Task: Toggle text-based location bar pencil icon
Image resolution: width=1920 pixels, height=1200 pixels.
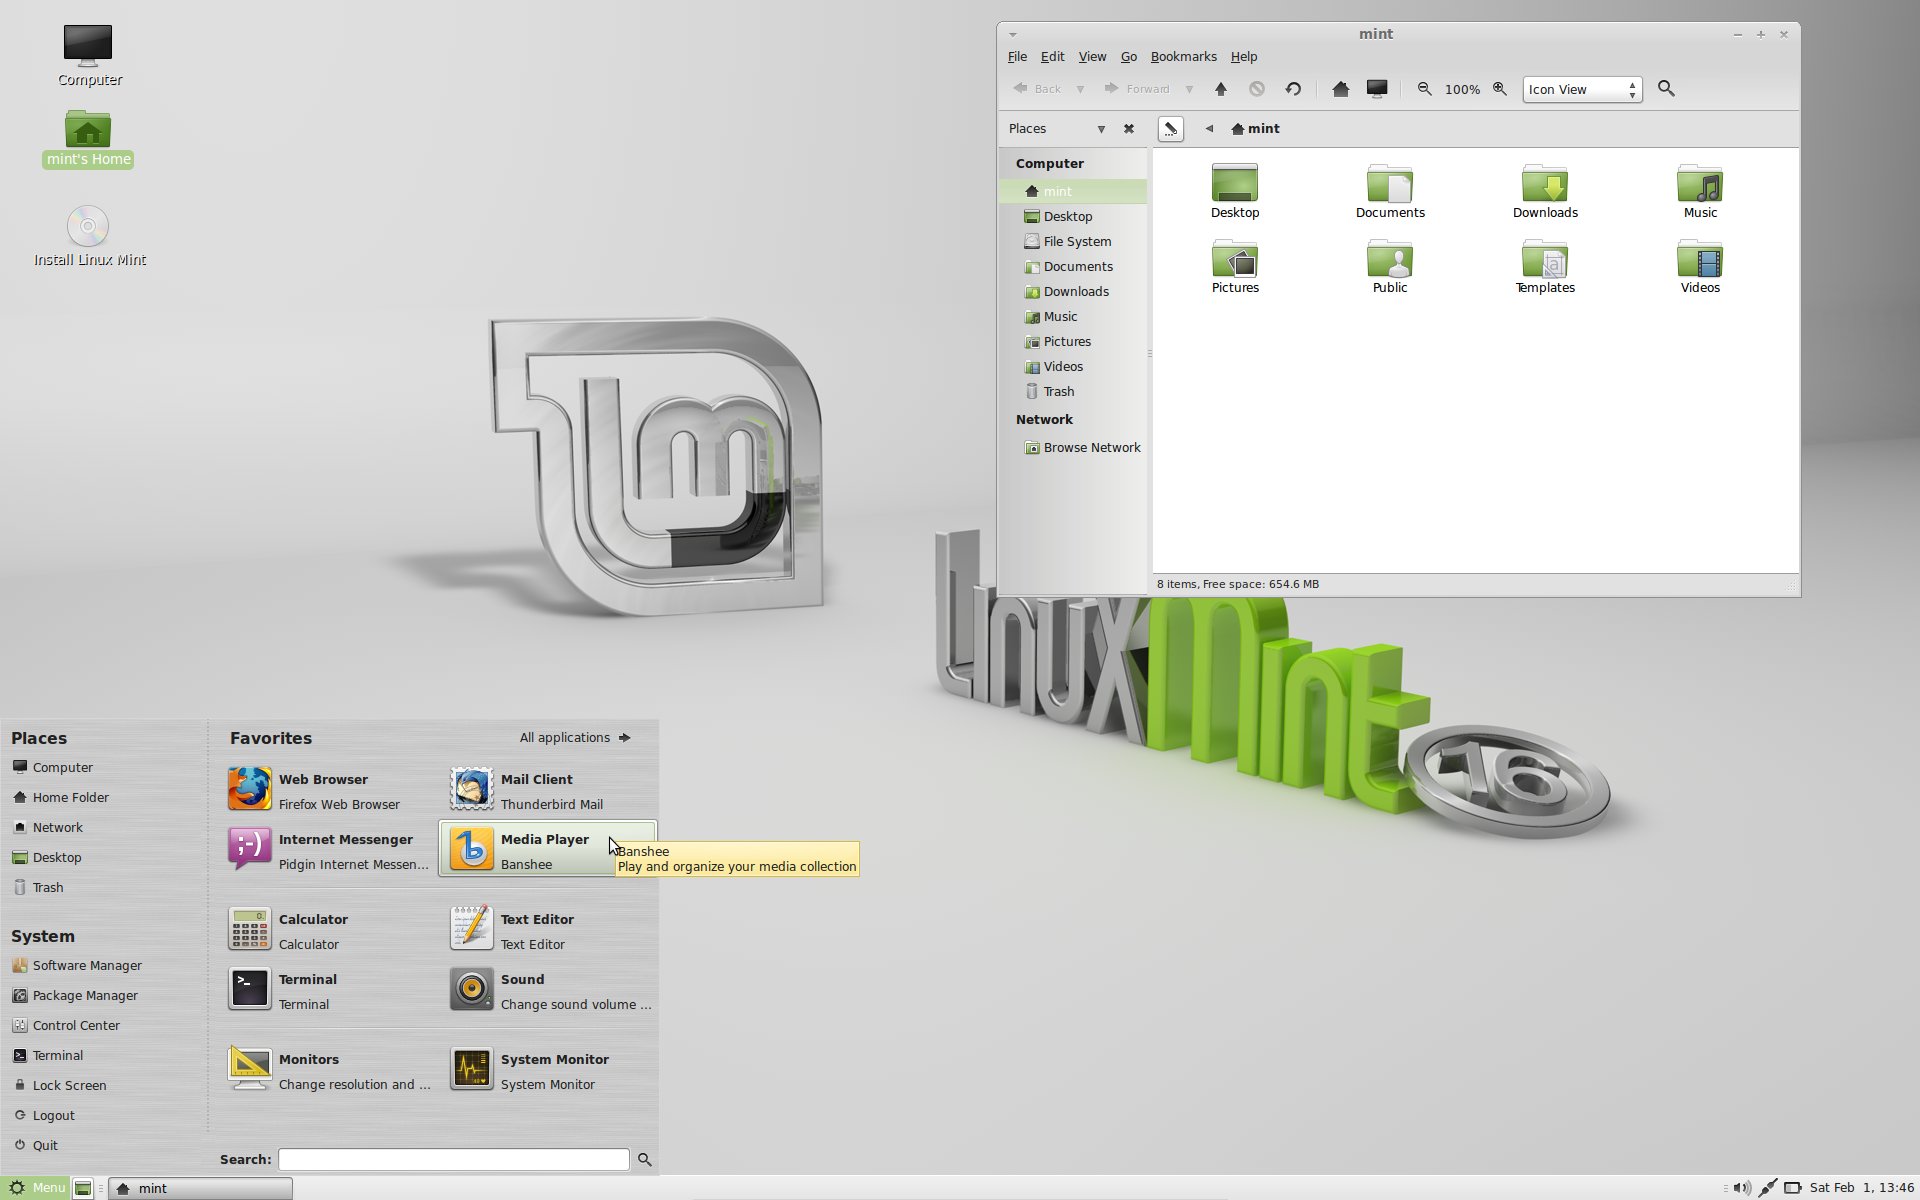Action: coord(1171,129)
